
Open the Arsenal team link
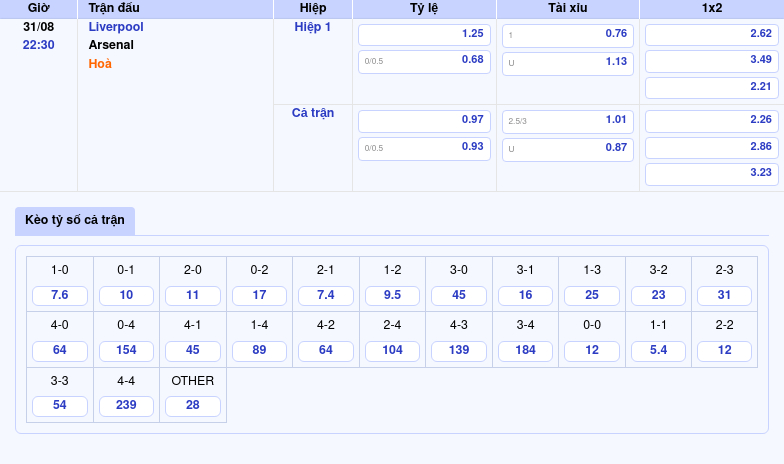coord(111,45)
